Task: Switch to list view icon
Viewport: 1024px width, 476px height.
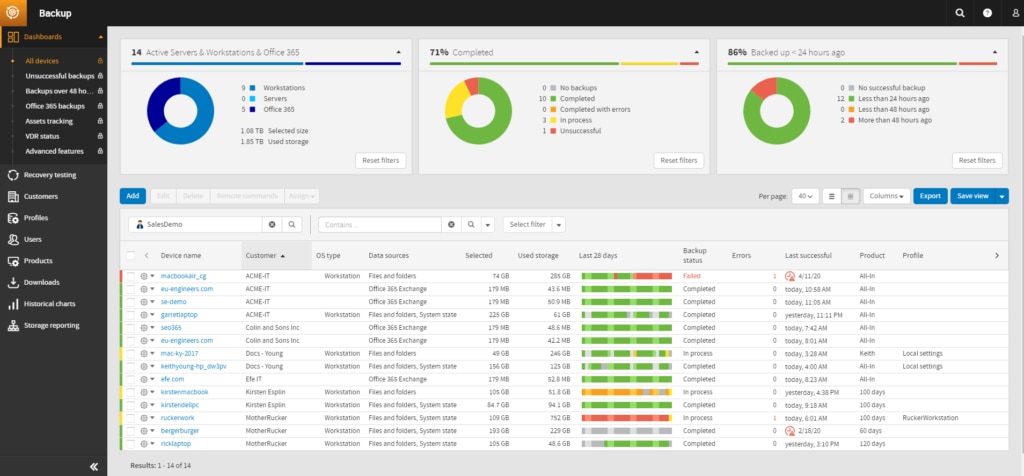Action: (x=831, y=196)
